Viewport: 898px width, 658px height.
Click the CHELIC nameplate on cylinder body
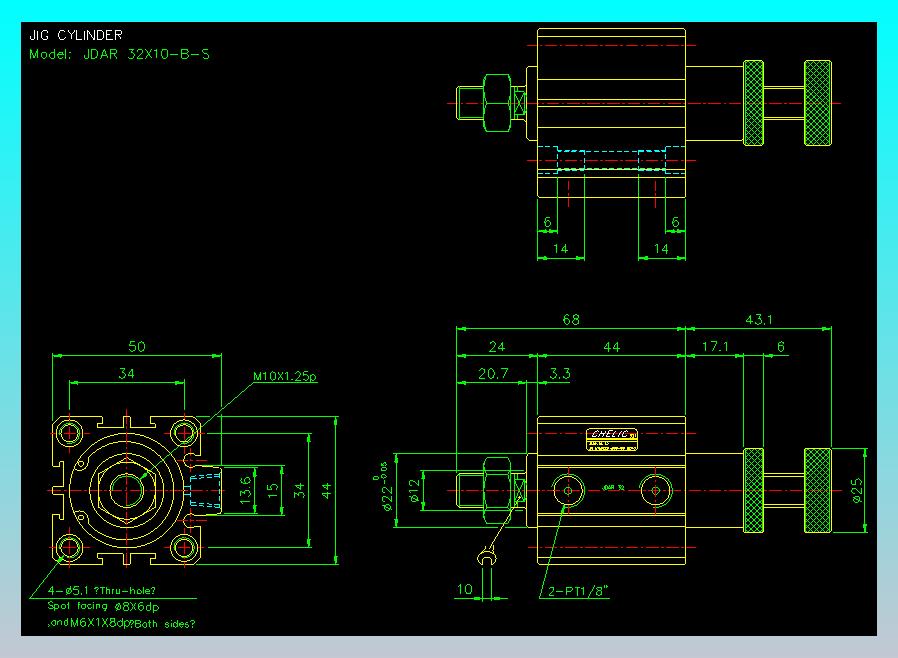(612, 439)
